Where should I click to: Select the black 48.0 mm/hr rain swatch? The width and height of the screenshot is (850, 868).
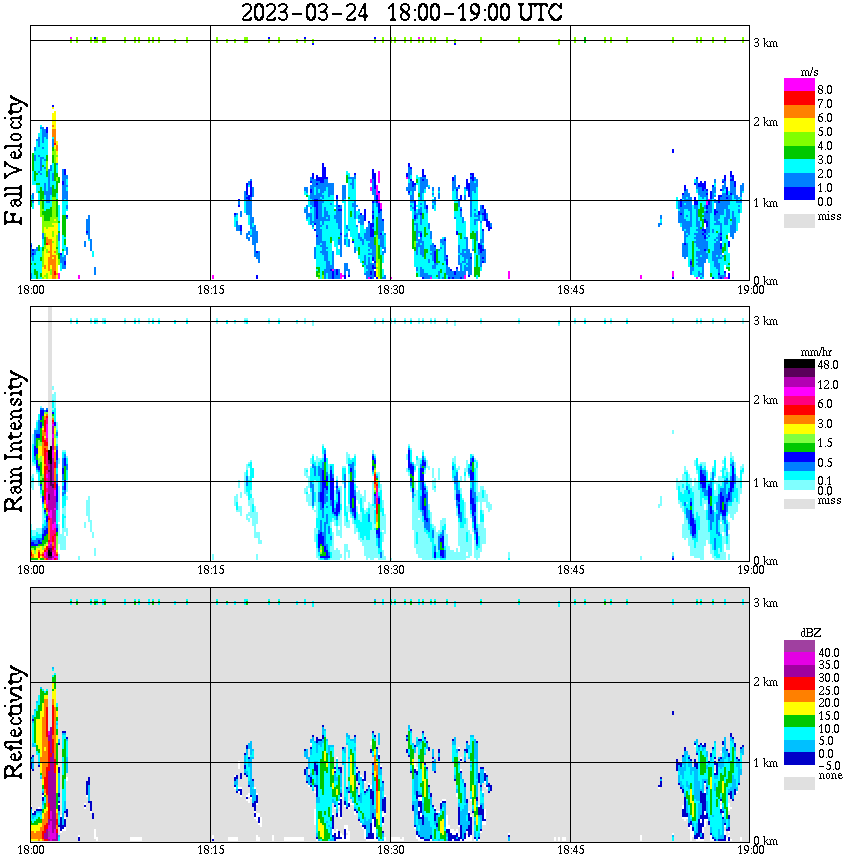799,364
